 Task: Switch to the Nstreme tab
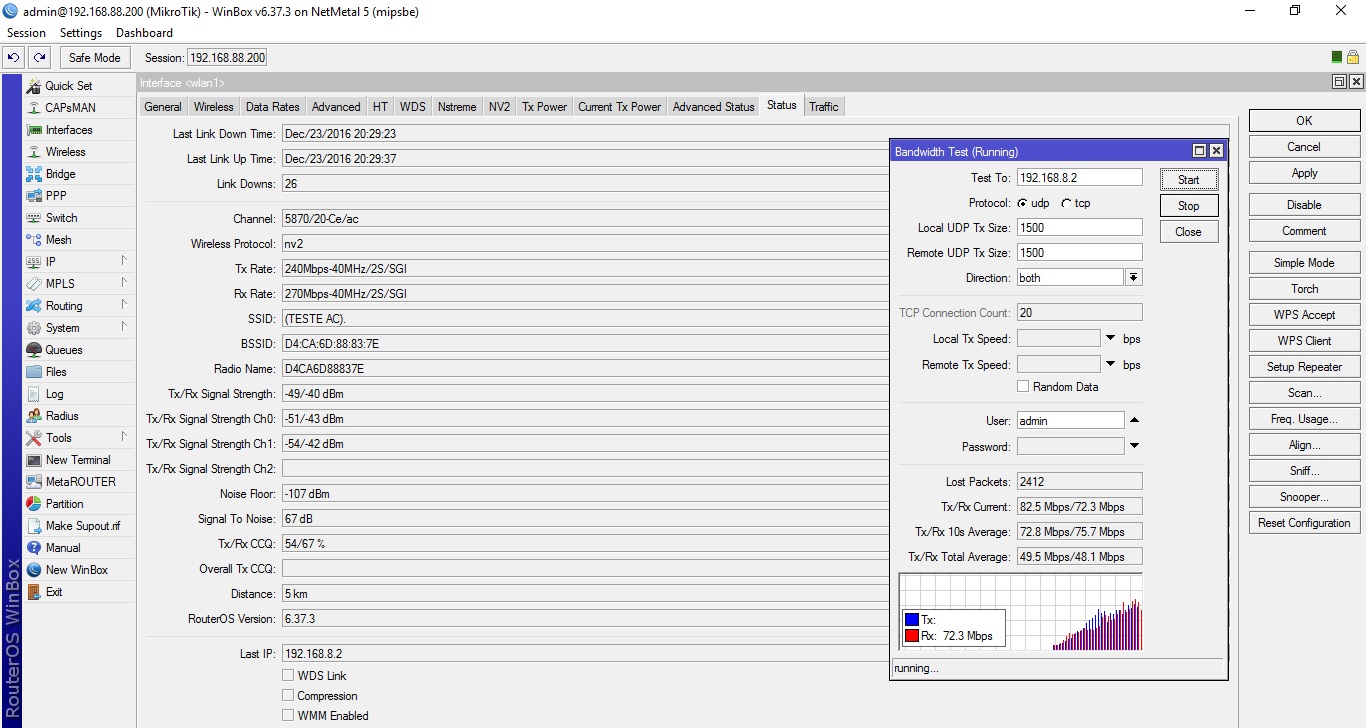pos(457,107)
